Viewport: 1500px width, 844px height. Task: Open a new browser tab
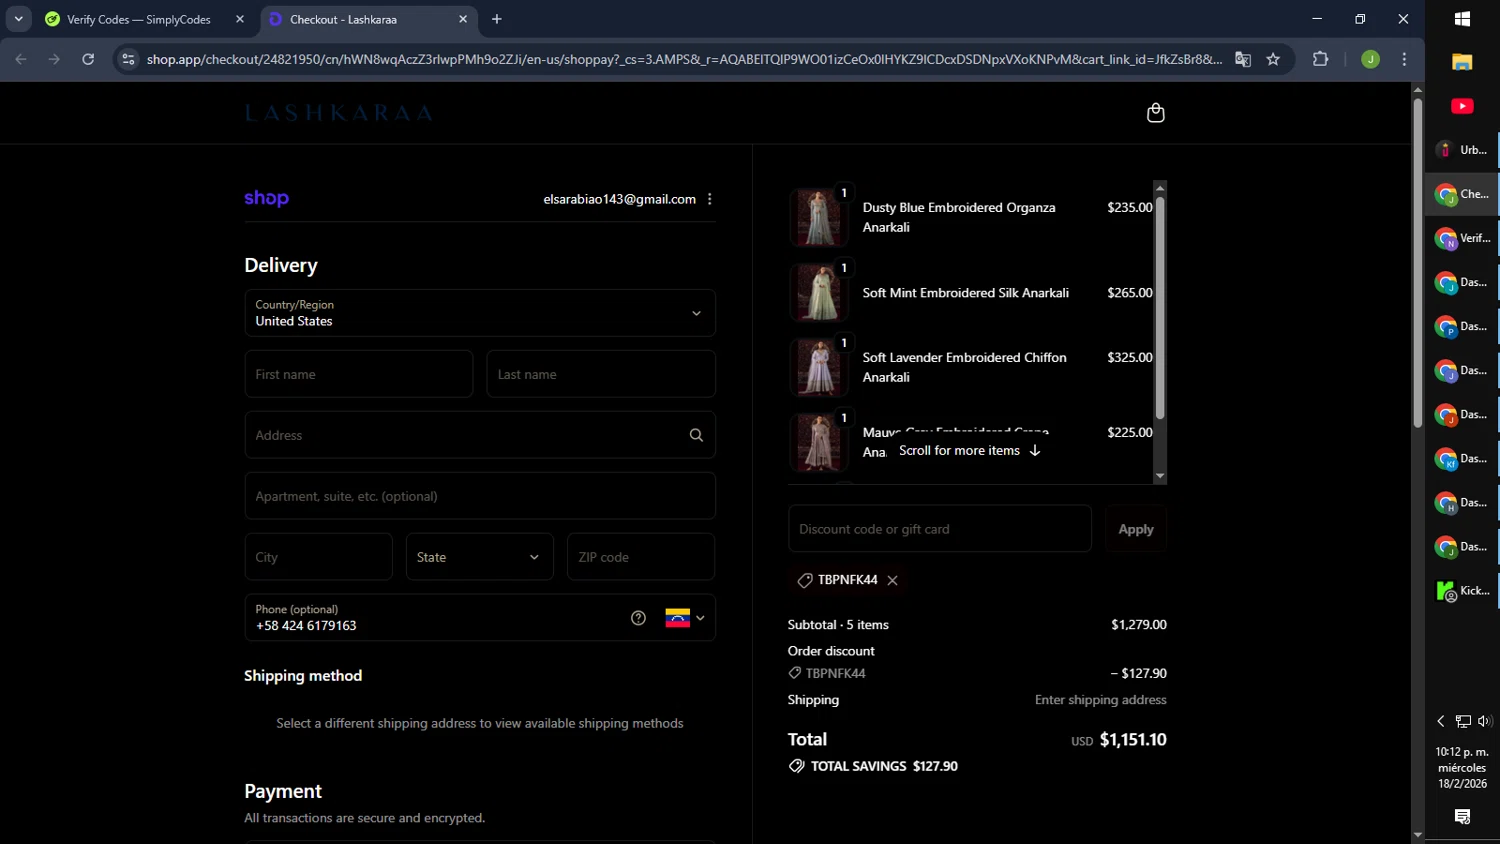[497, 19]
